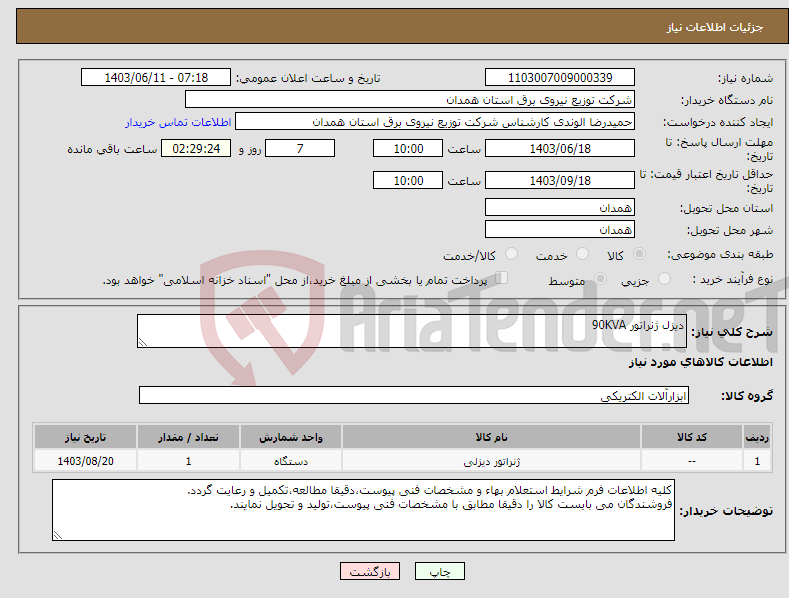This screenshot has width=789, height=598.
Task: Toggle the اسناد خزانه اسلامی payment checkbox
Action: (x=502, y=278)
